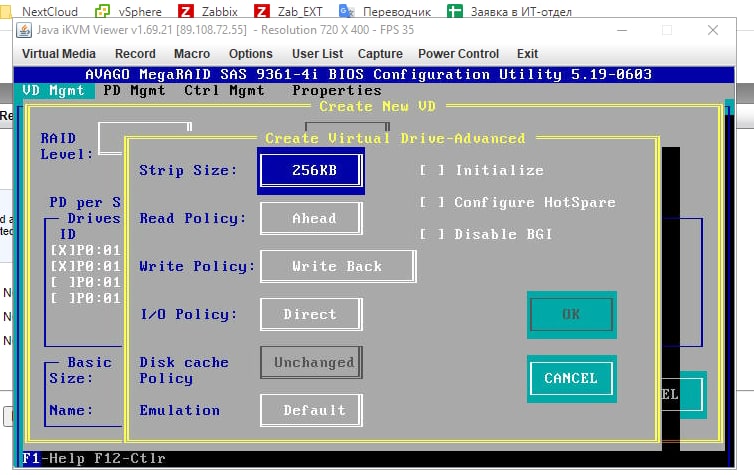Open the User List menu
The width and height of the screenshot is (754, 475).
tap(317, 54)
